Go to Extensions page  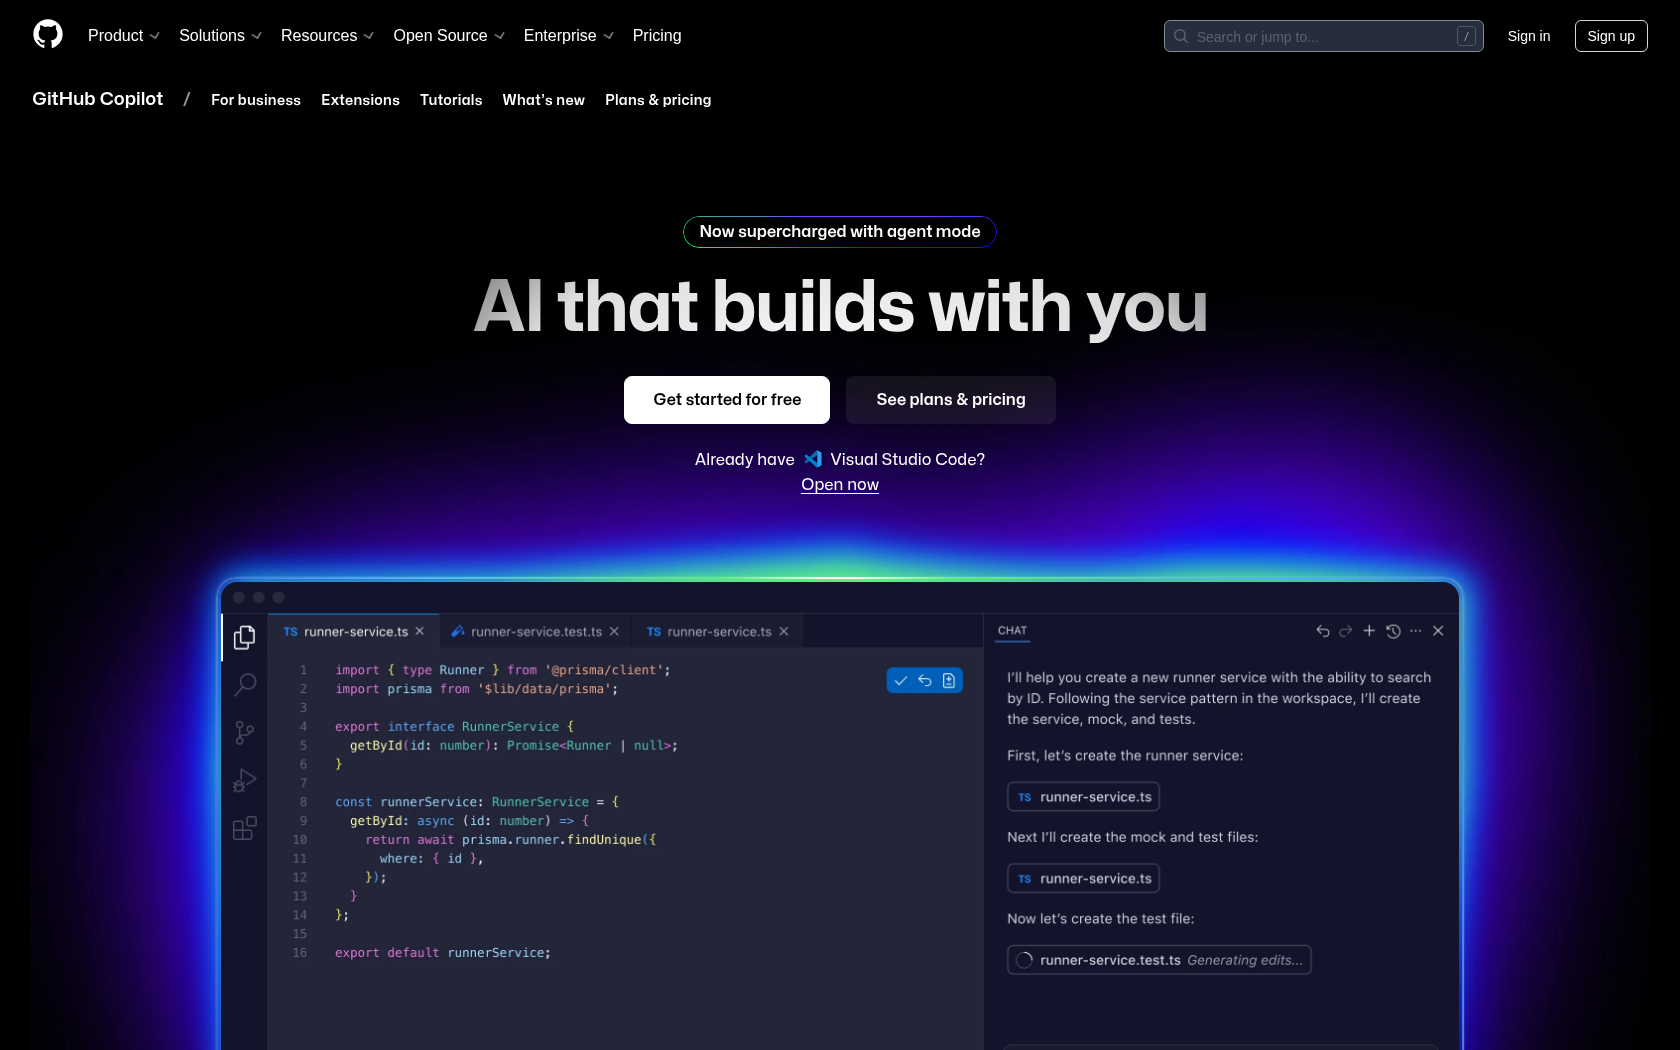point(360,100)
